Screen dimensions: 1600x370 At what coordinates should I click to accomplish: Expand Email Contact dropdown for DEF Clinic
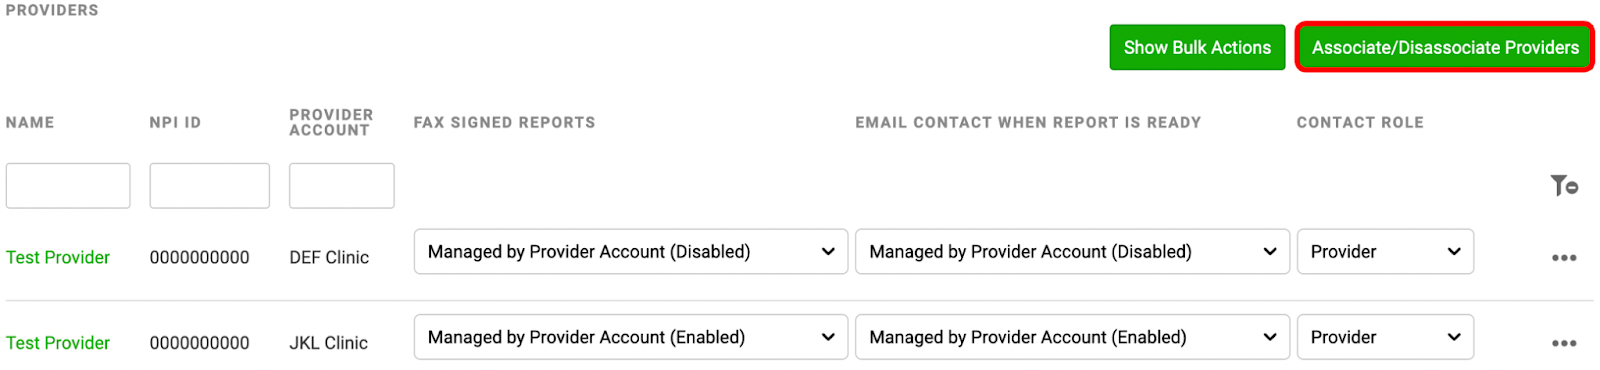tap(1072, 252)
